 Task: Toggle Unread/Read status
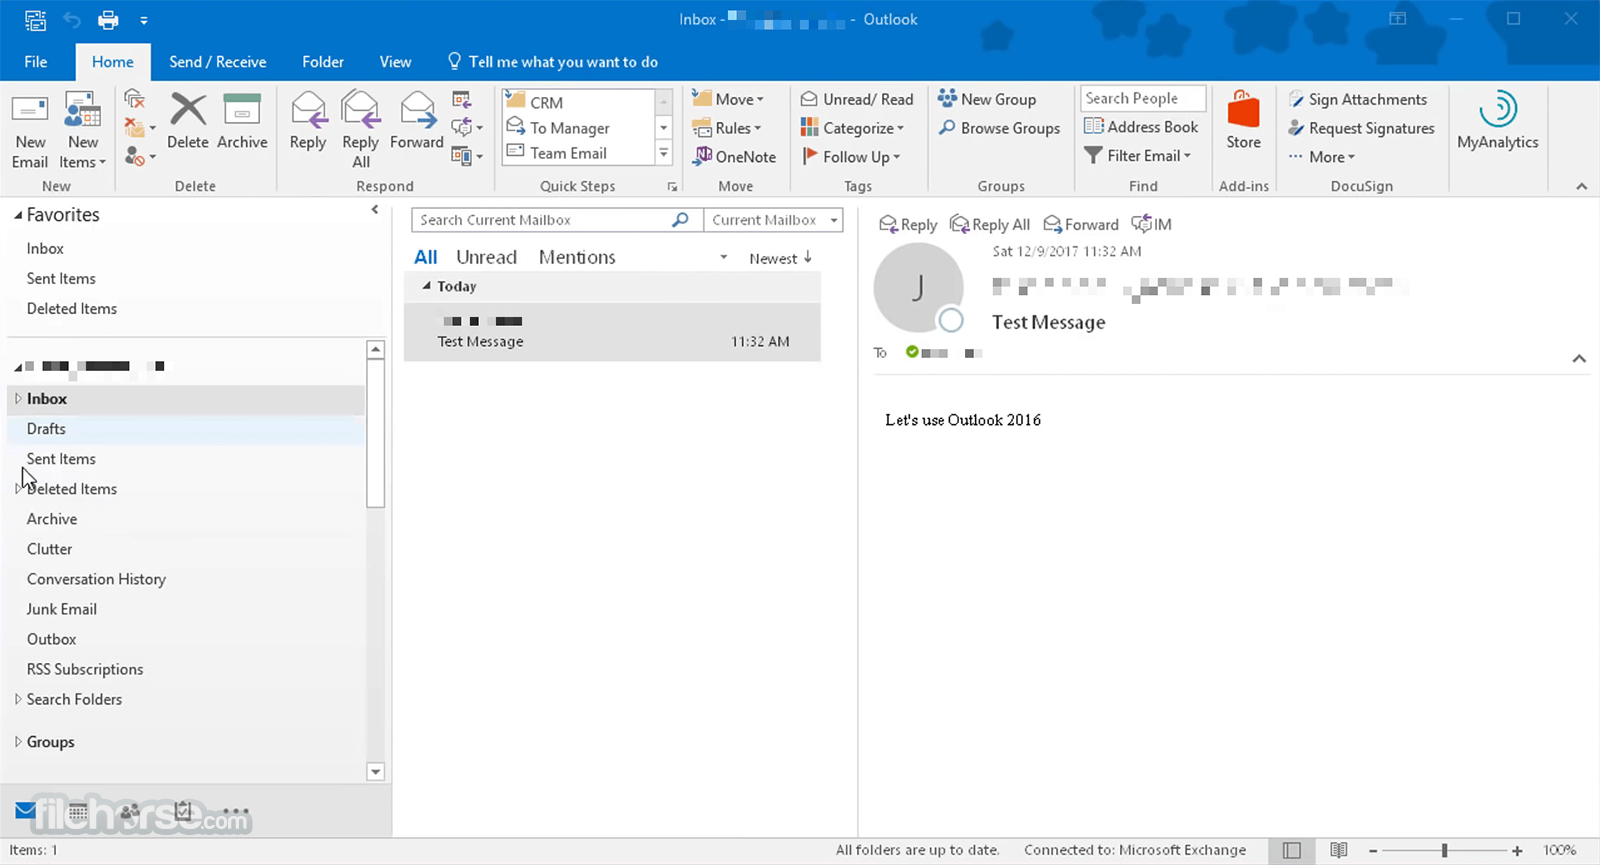pyautogui.click(x=857, y=99)
